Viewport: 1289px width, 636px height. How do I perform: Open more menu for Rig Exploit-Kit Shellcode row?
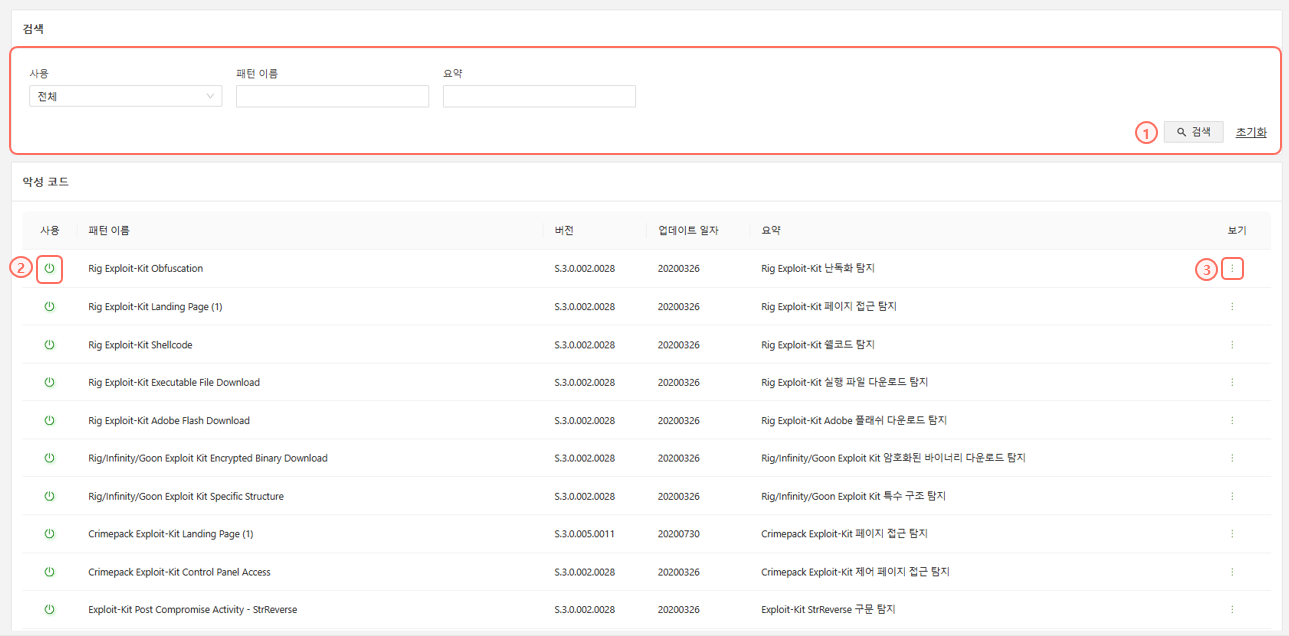[1232, 345]
